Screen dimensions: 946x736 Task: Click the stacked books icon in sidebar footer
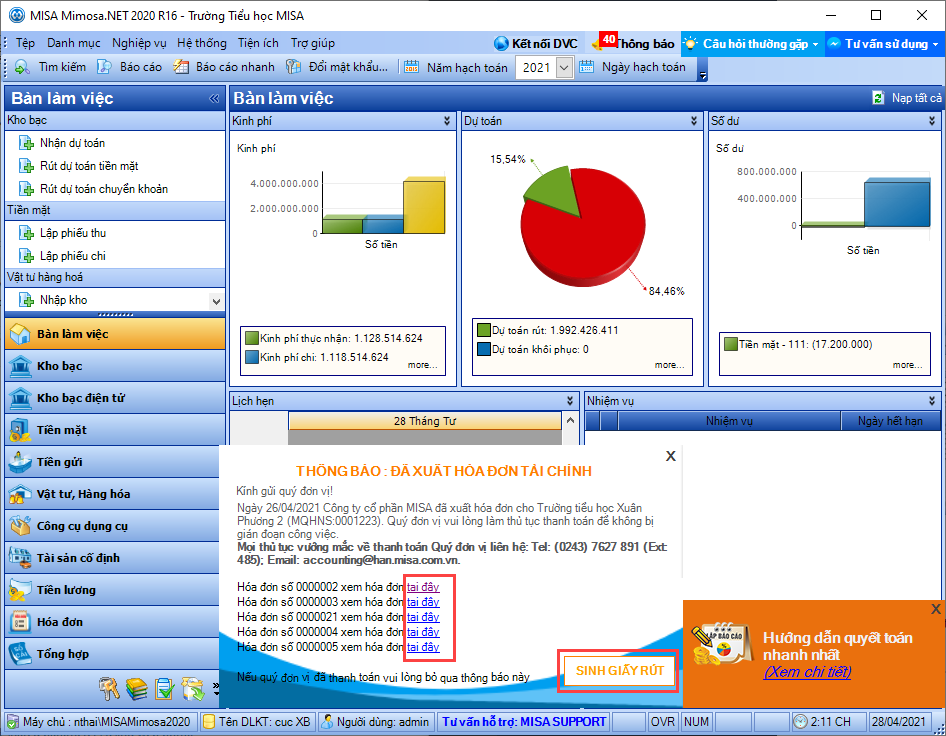[137, 688]
